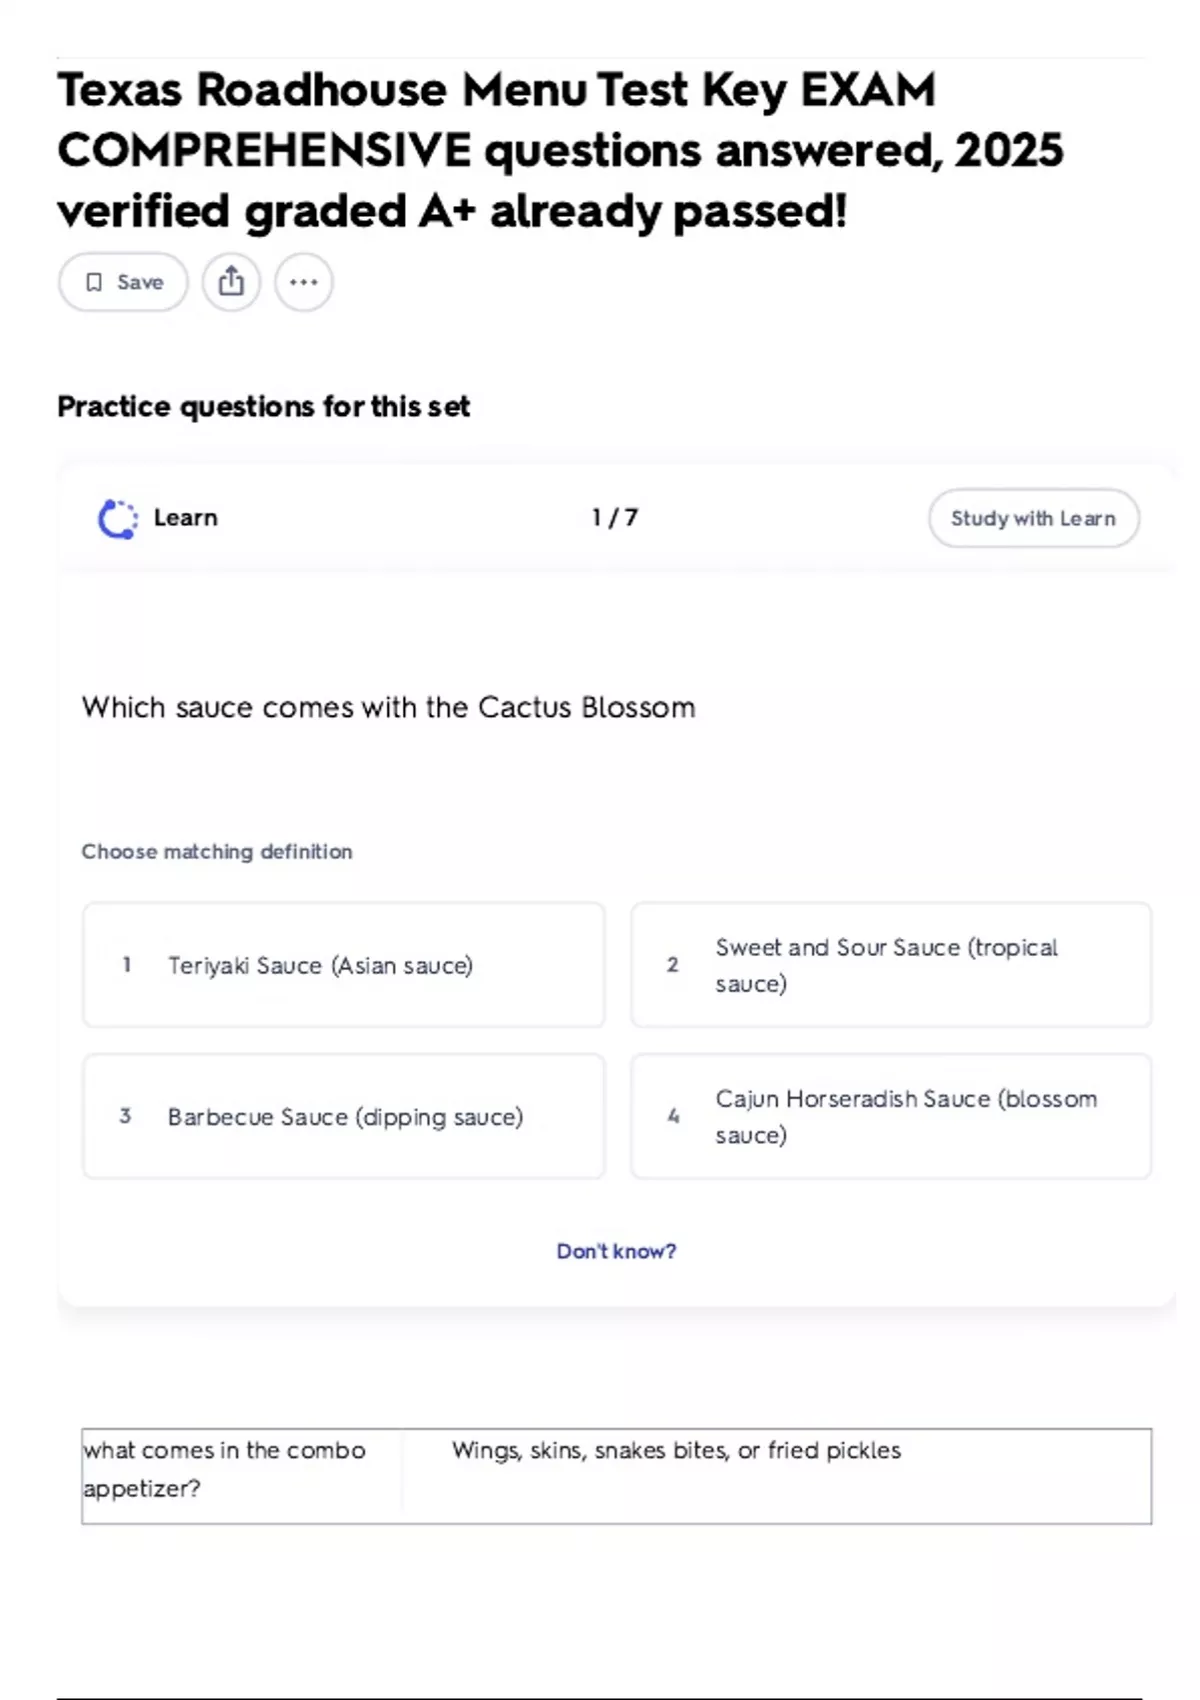Screen dimensions: 1200x1700
Task: Click the bookmark icon inside Save
Action: click(94, 283)
